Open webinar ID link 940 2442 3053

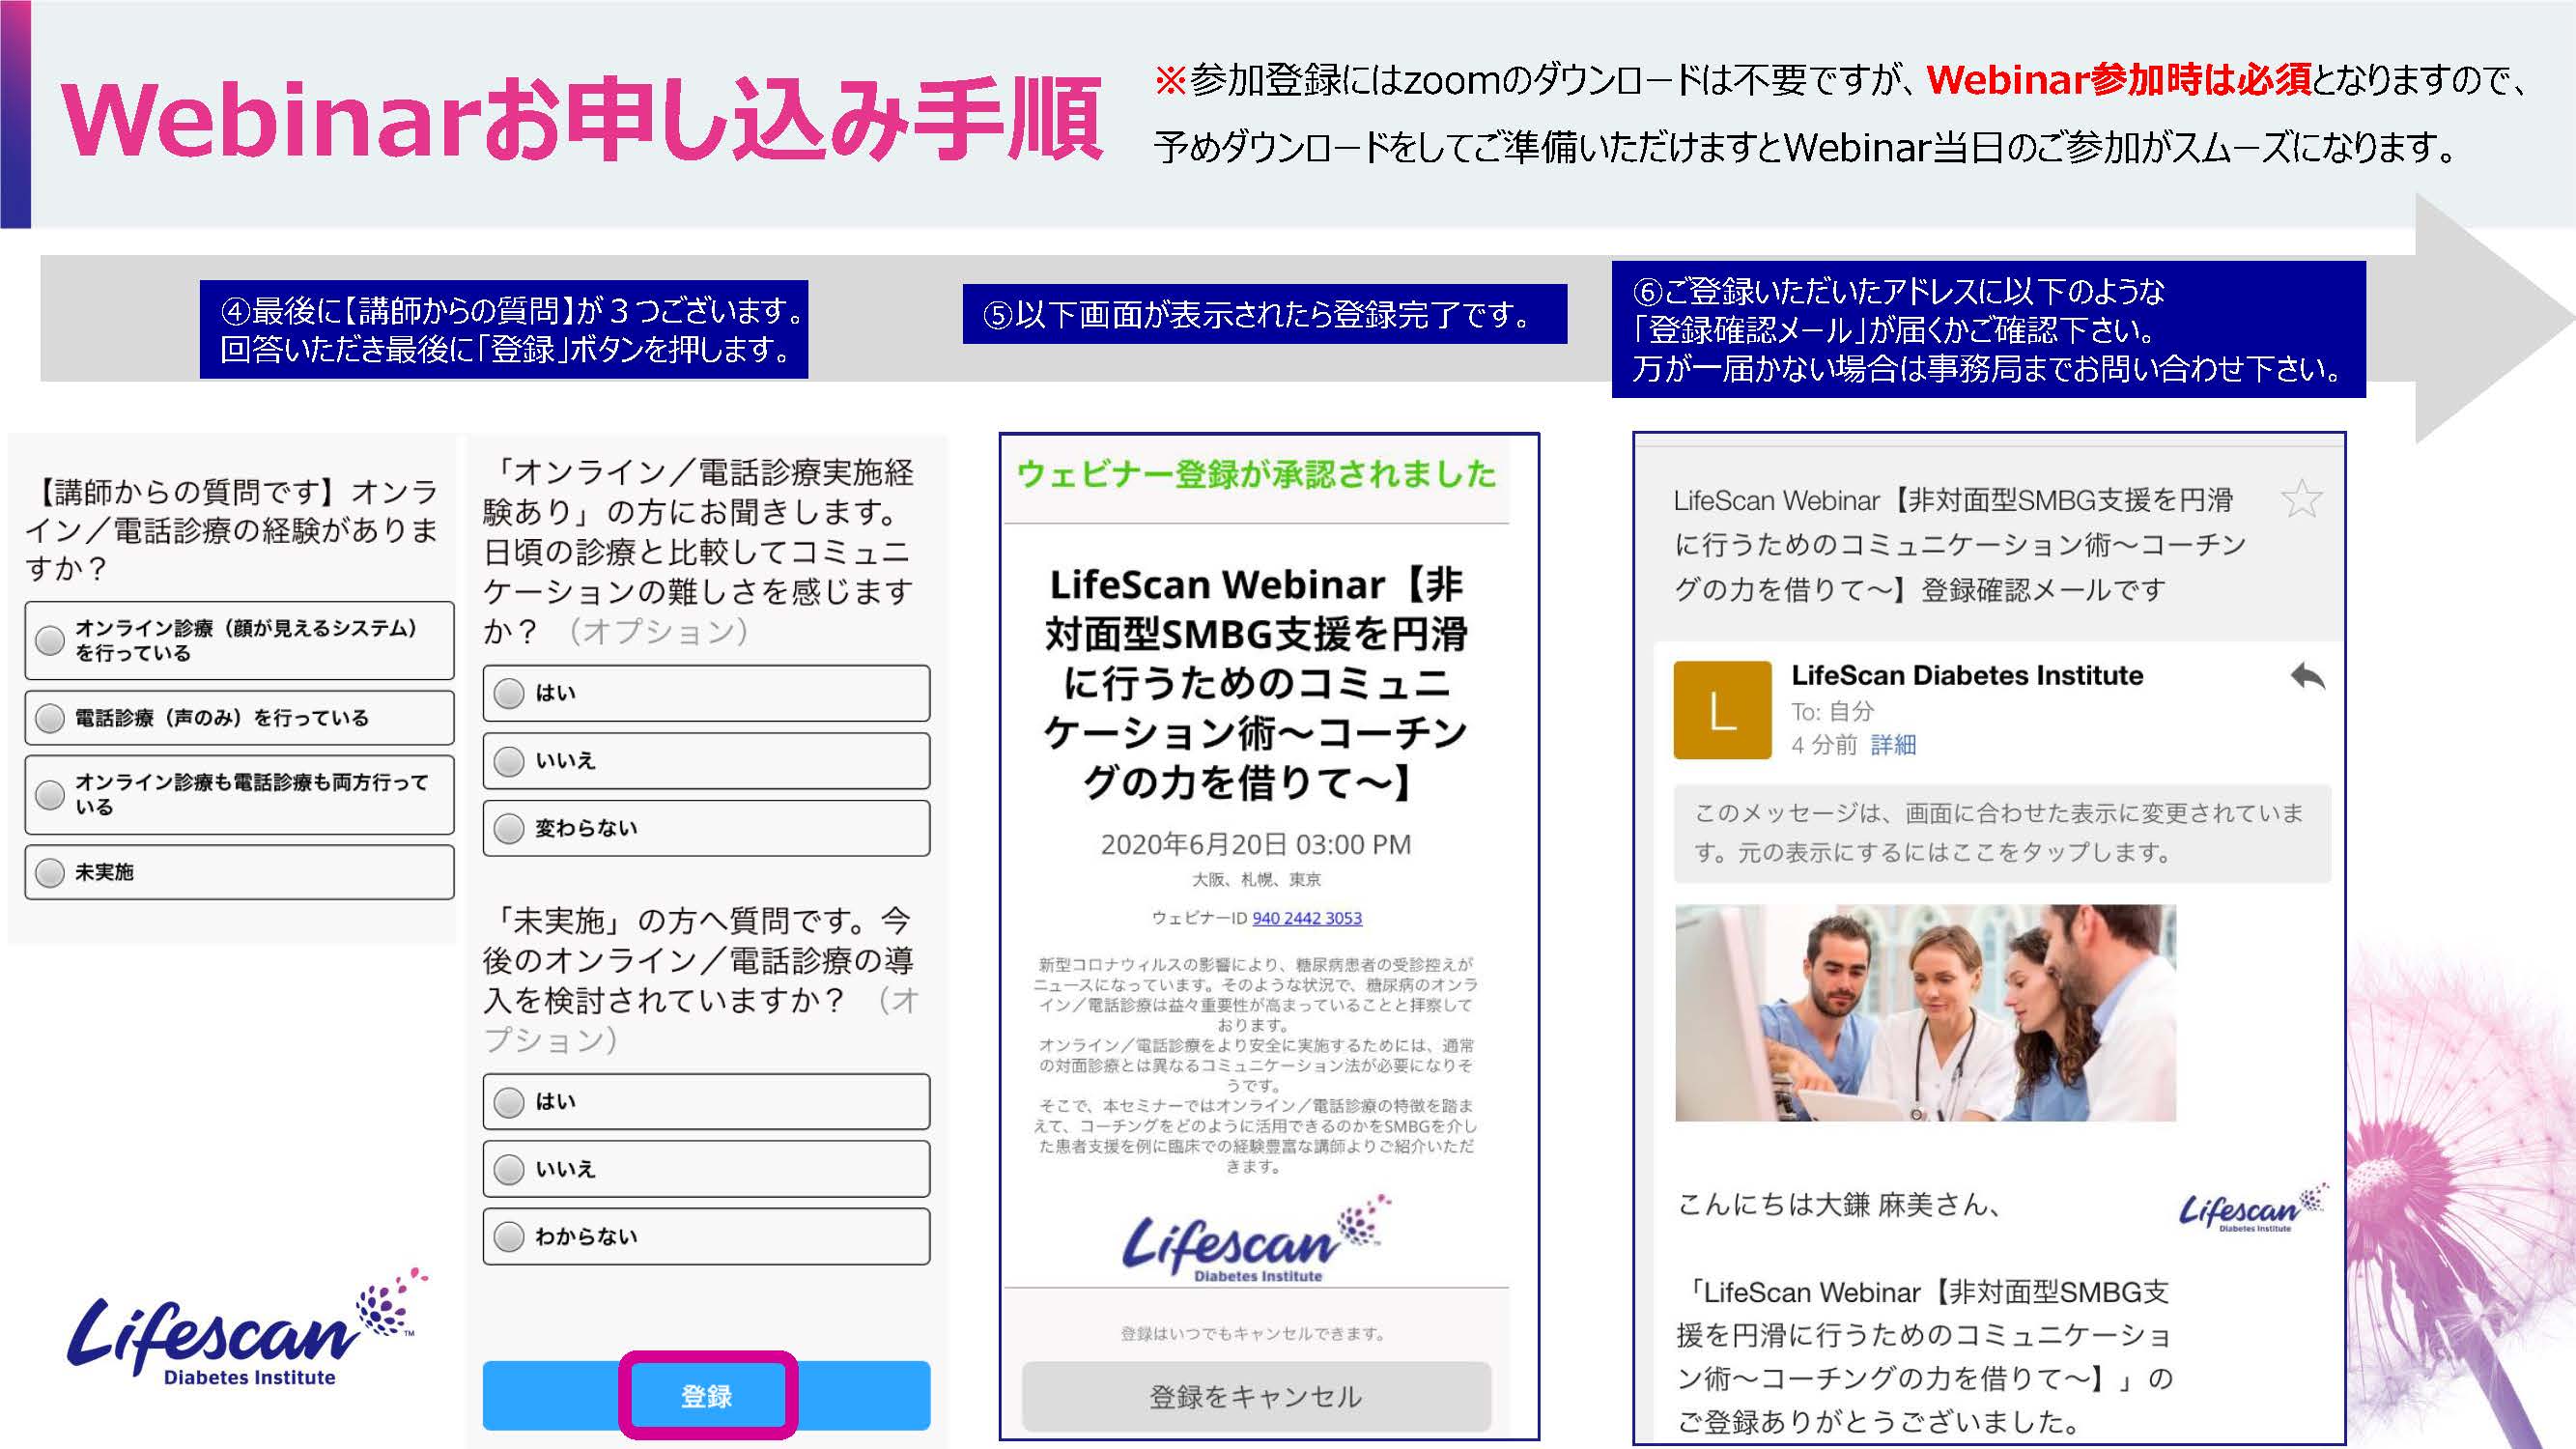(1306, 918)
